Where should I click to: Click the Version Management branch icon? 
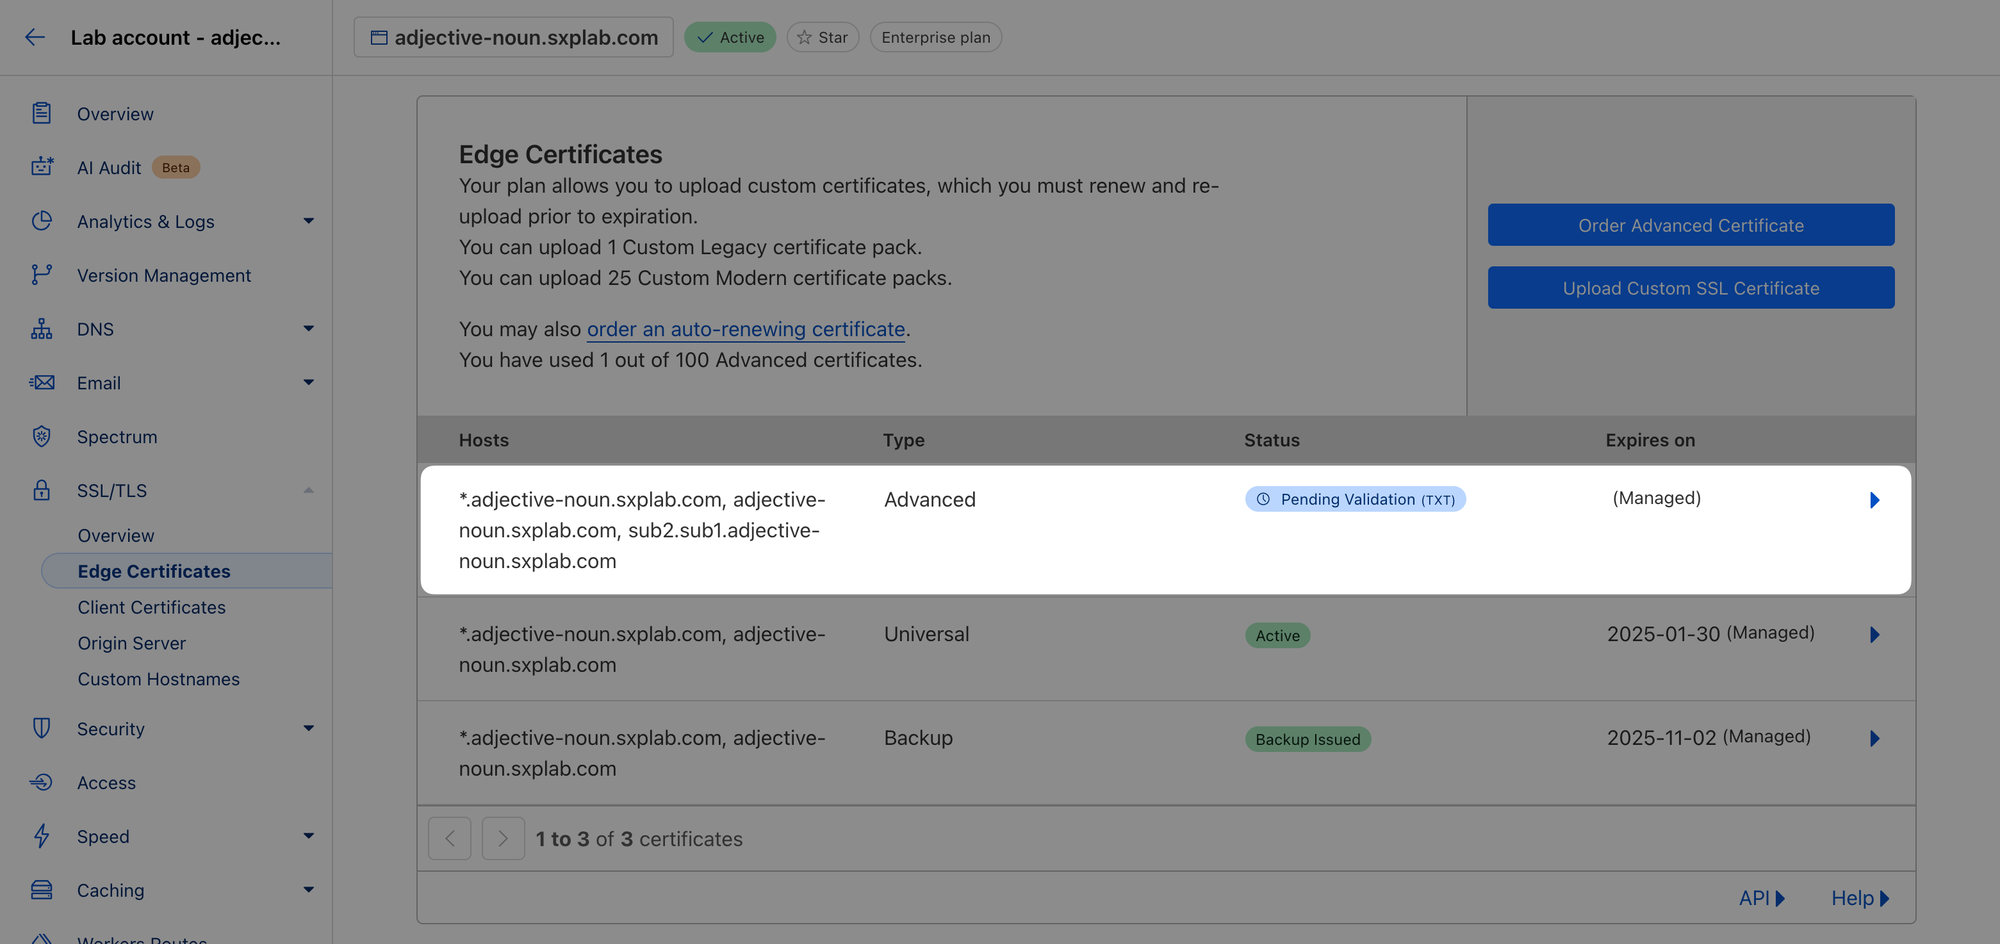tap(41, 275)
